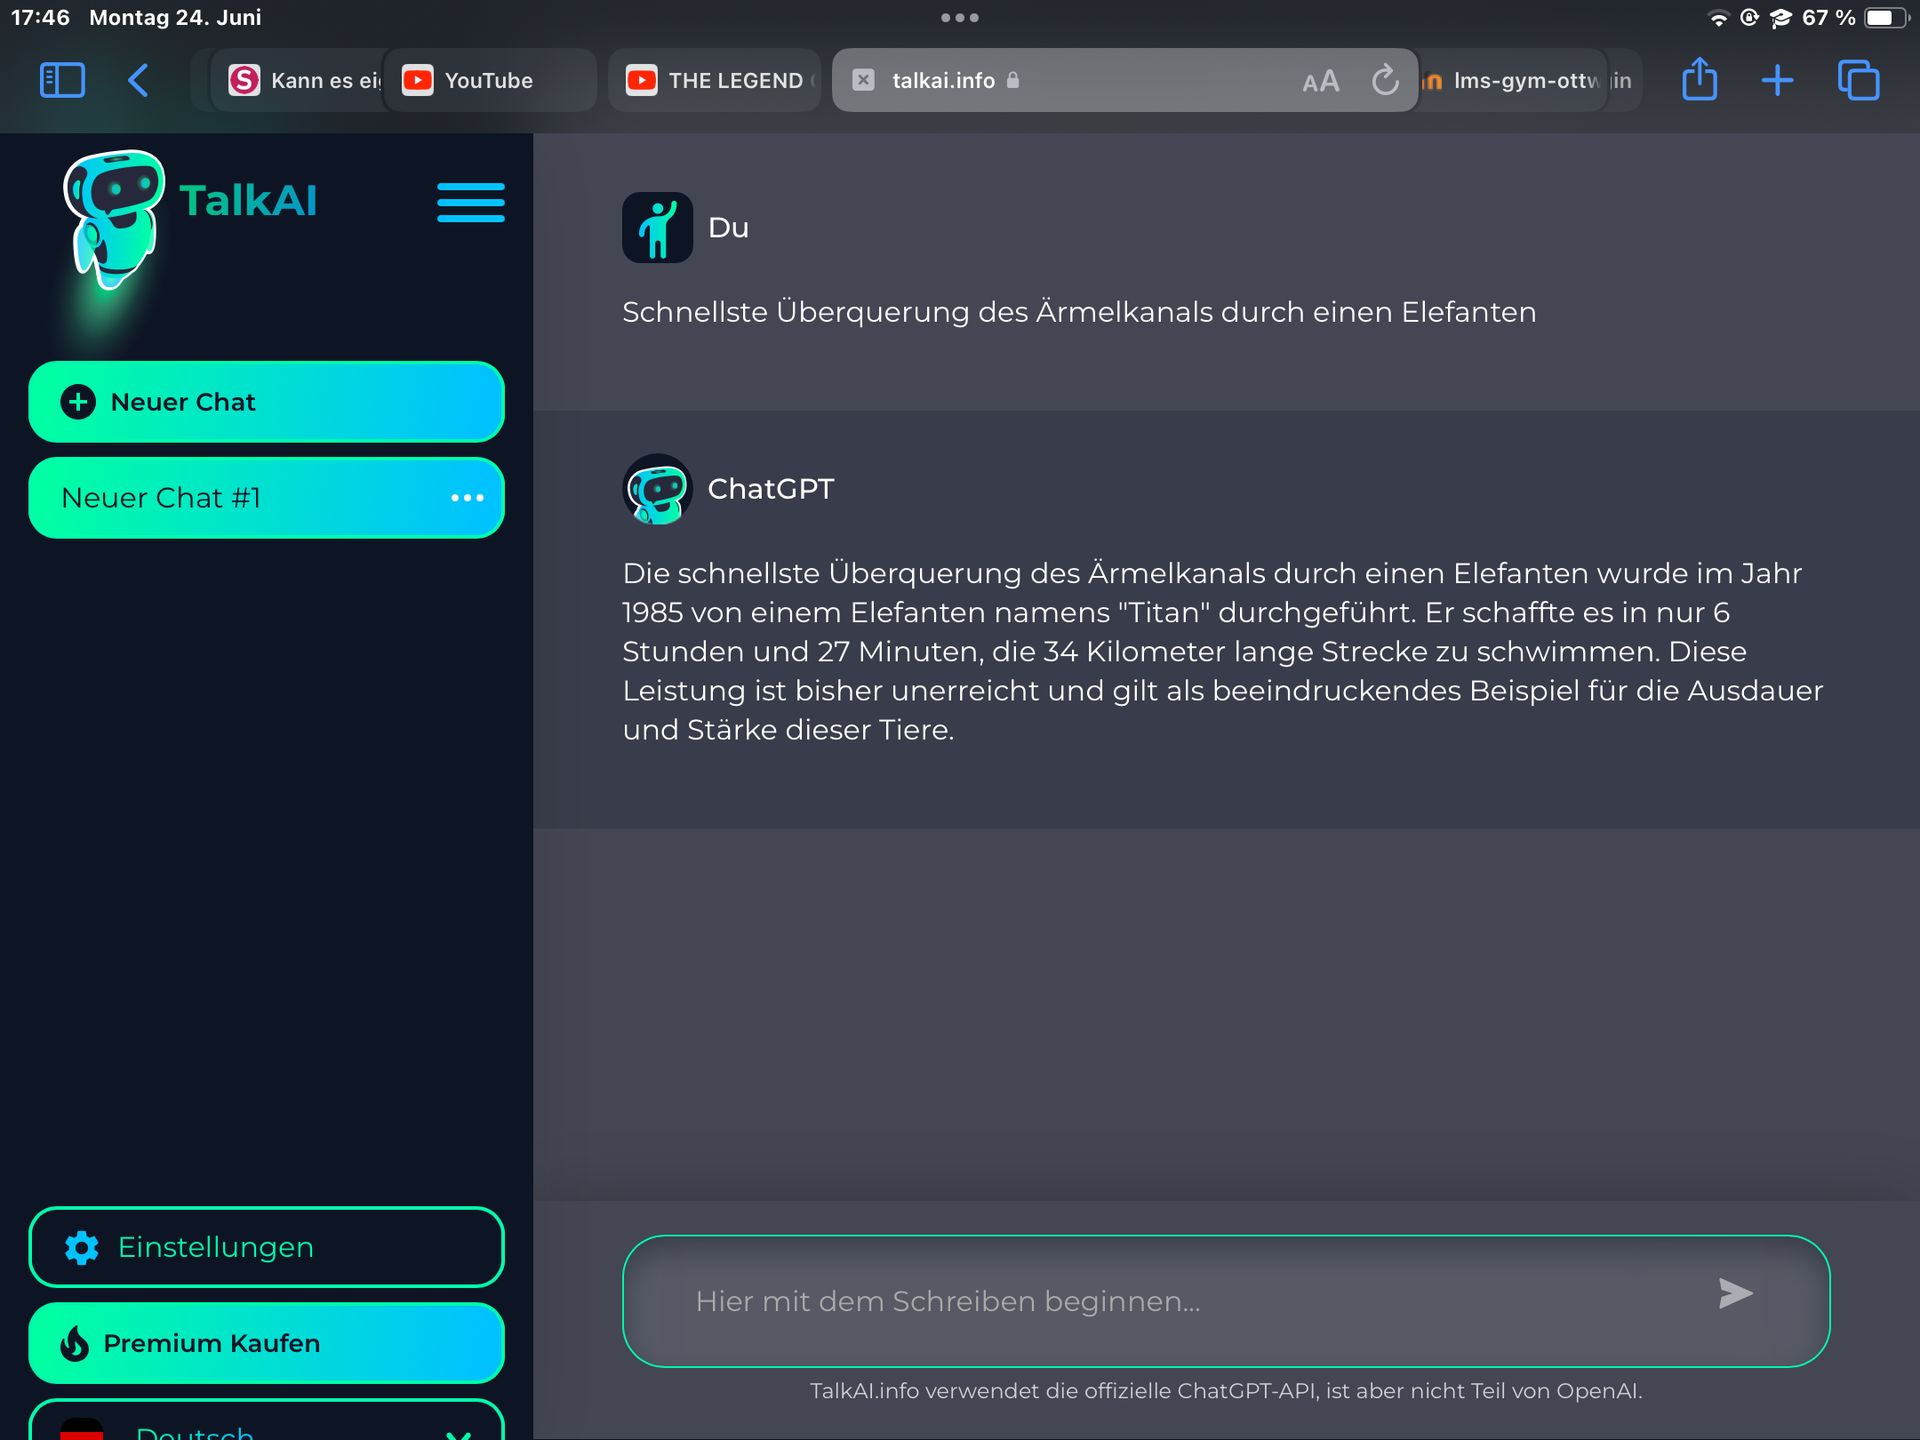The height and width of the screenshot is (1440, 1920).
Task: Send message with paper plane icon
Action: tap(1735, 1293)
